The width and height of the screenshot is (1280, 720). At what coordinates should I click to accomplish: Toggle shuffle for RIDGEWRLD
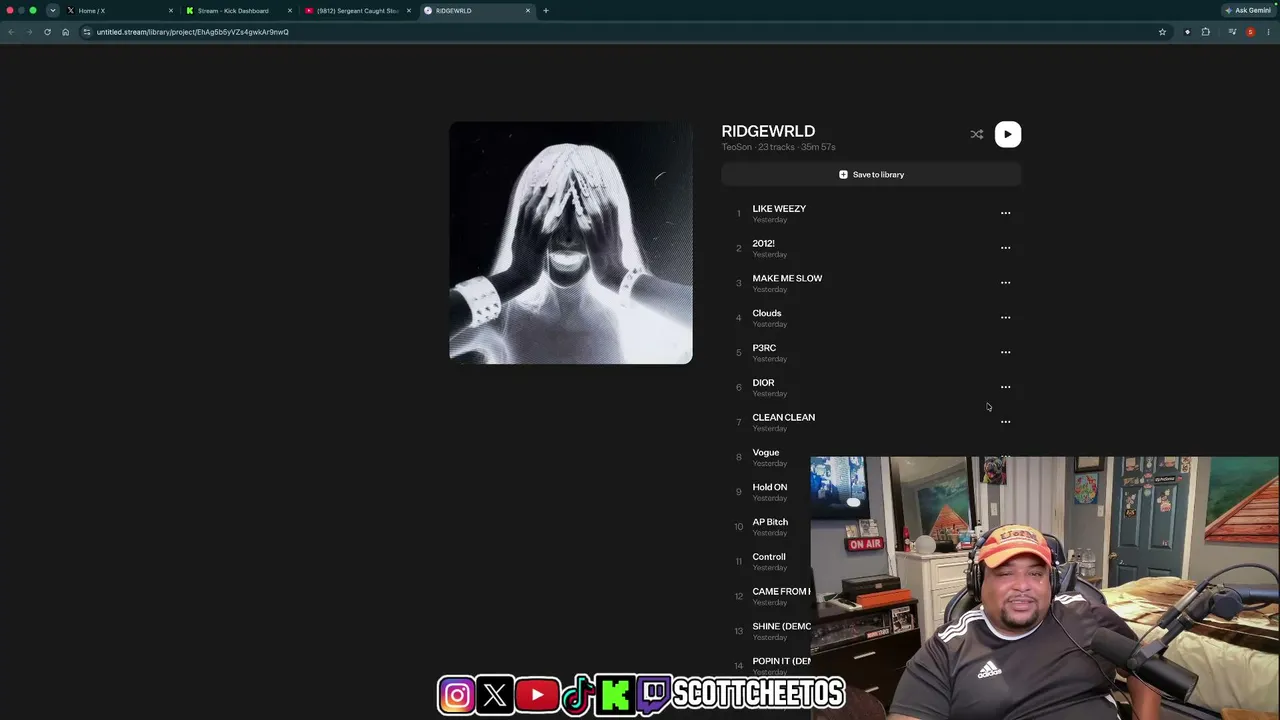[977, 134]
